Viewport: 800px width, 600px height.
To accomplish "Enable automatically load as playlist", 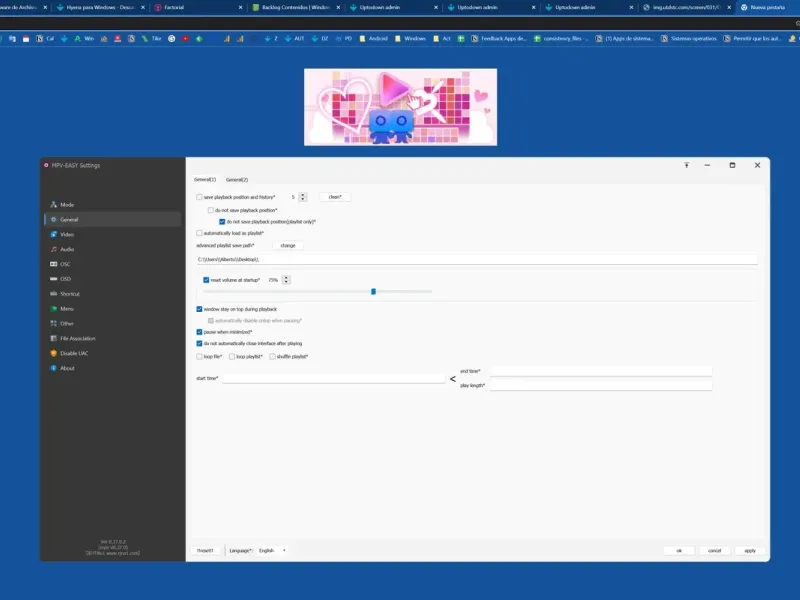I will click(199, 233).
